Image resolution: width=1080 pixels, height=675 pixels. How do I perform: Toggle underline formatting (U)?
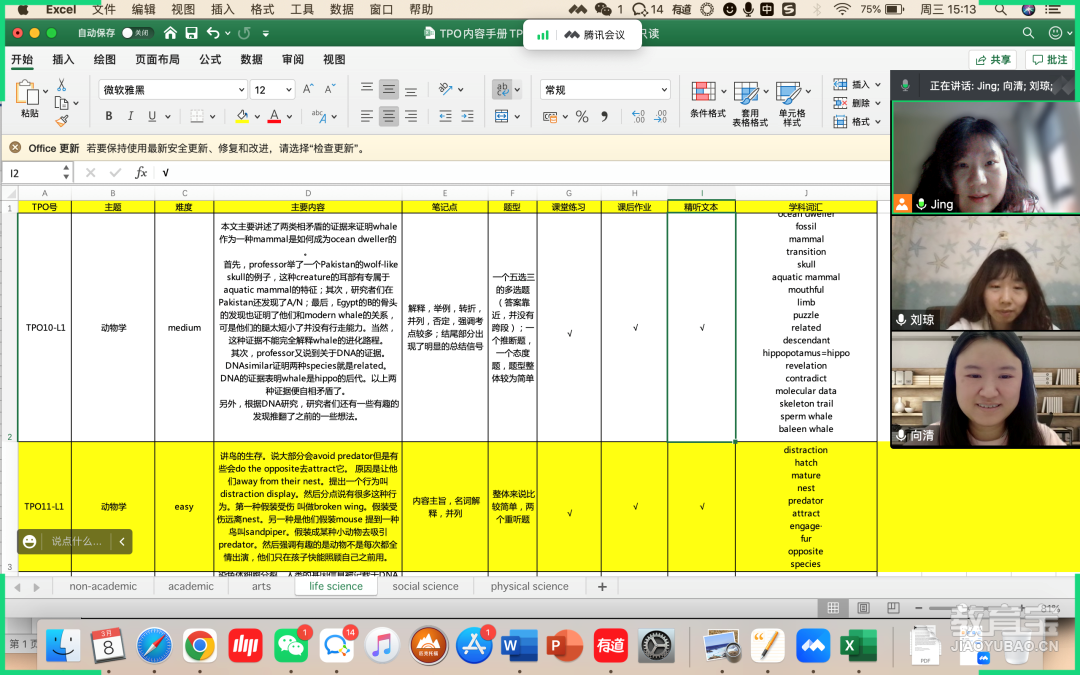(152, 116)
